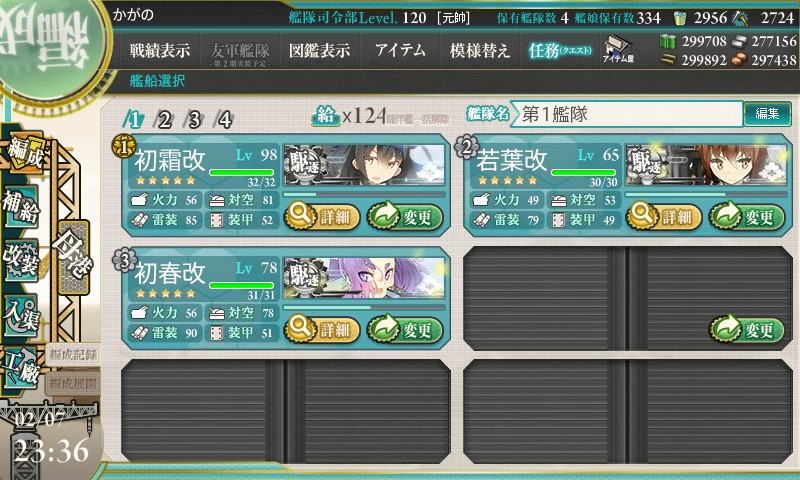Open the 入渠 docking sidebar icon

pos(21,315)
